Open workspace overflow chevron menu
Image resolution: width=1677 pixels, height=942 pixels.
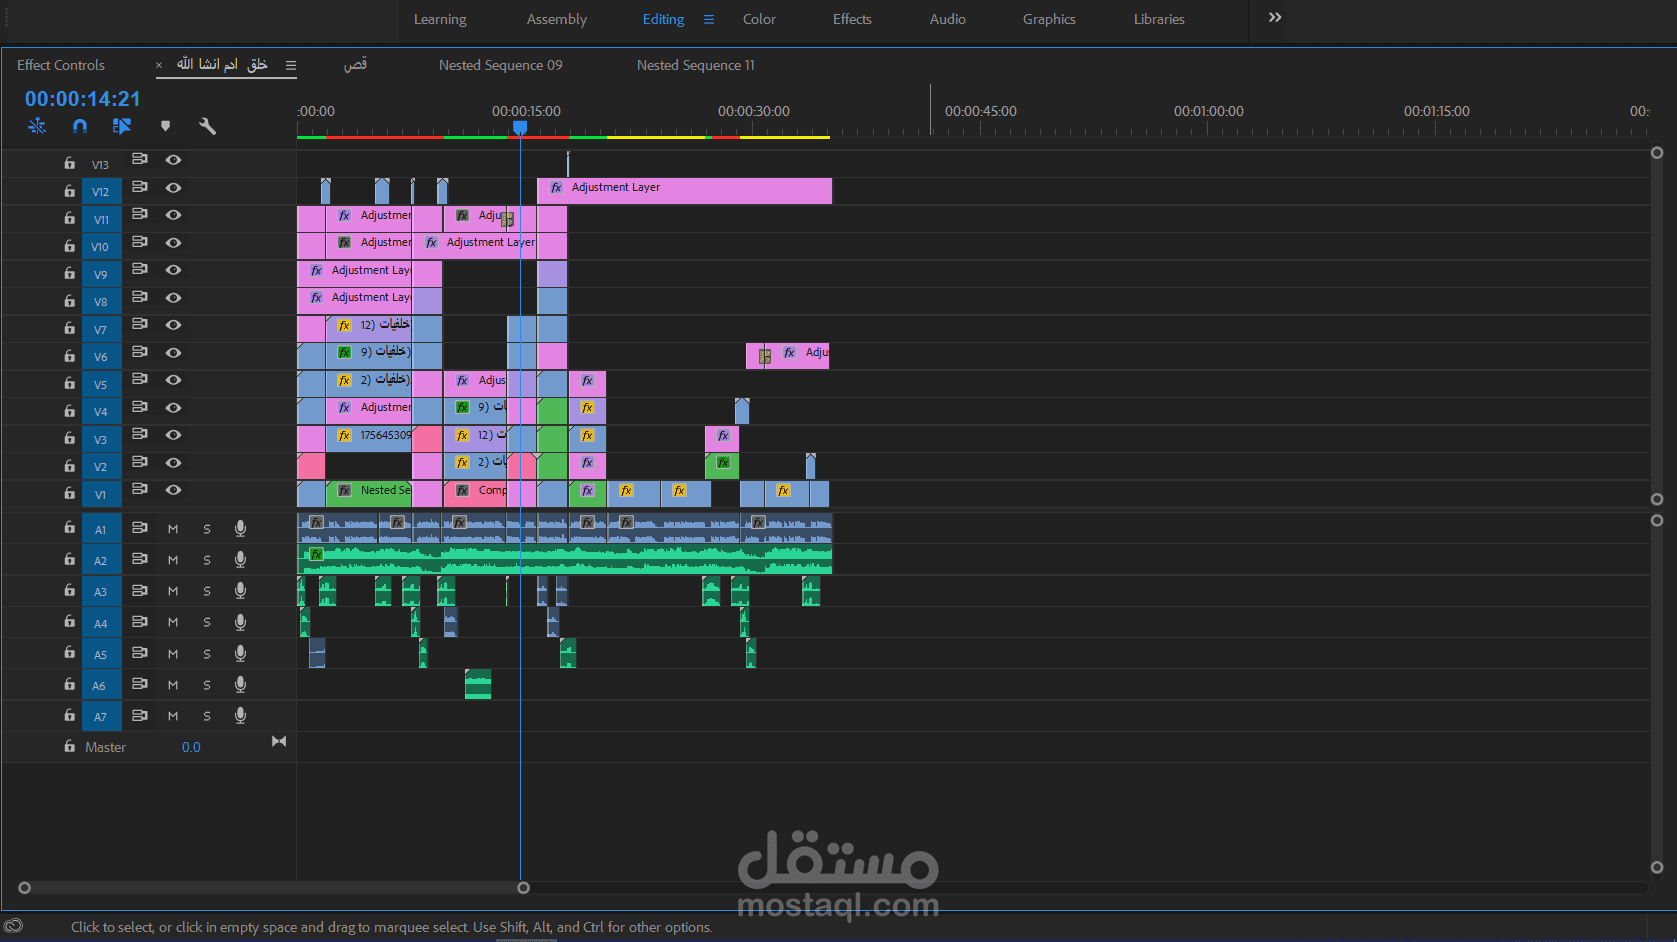pyautogui.click(x=1275, y=18)
